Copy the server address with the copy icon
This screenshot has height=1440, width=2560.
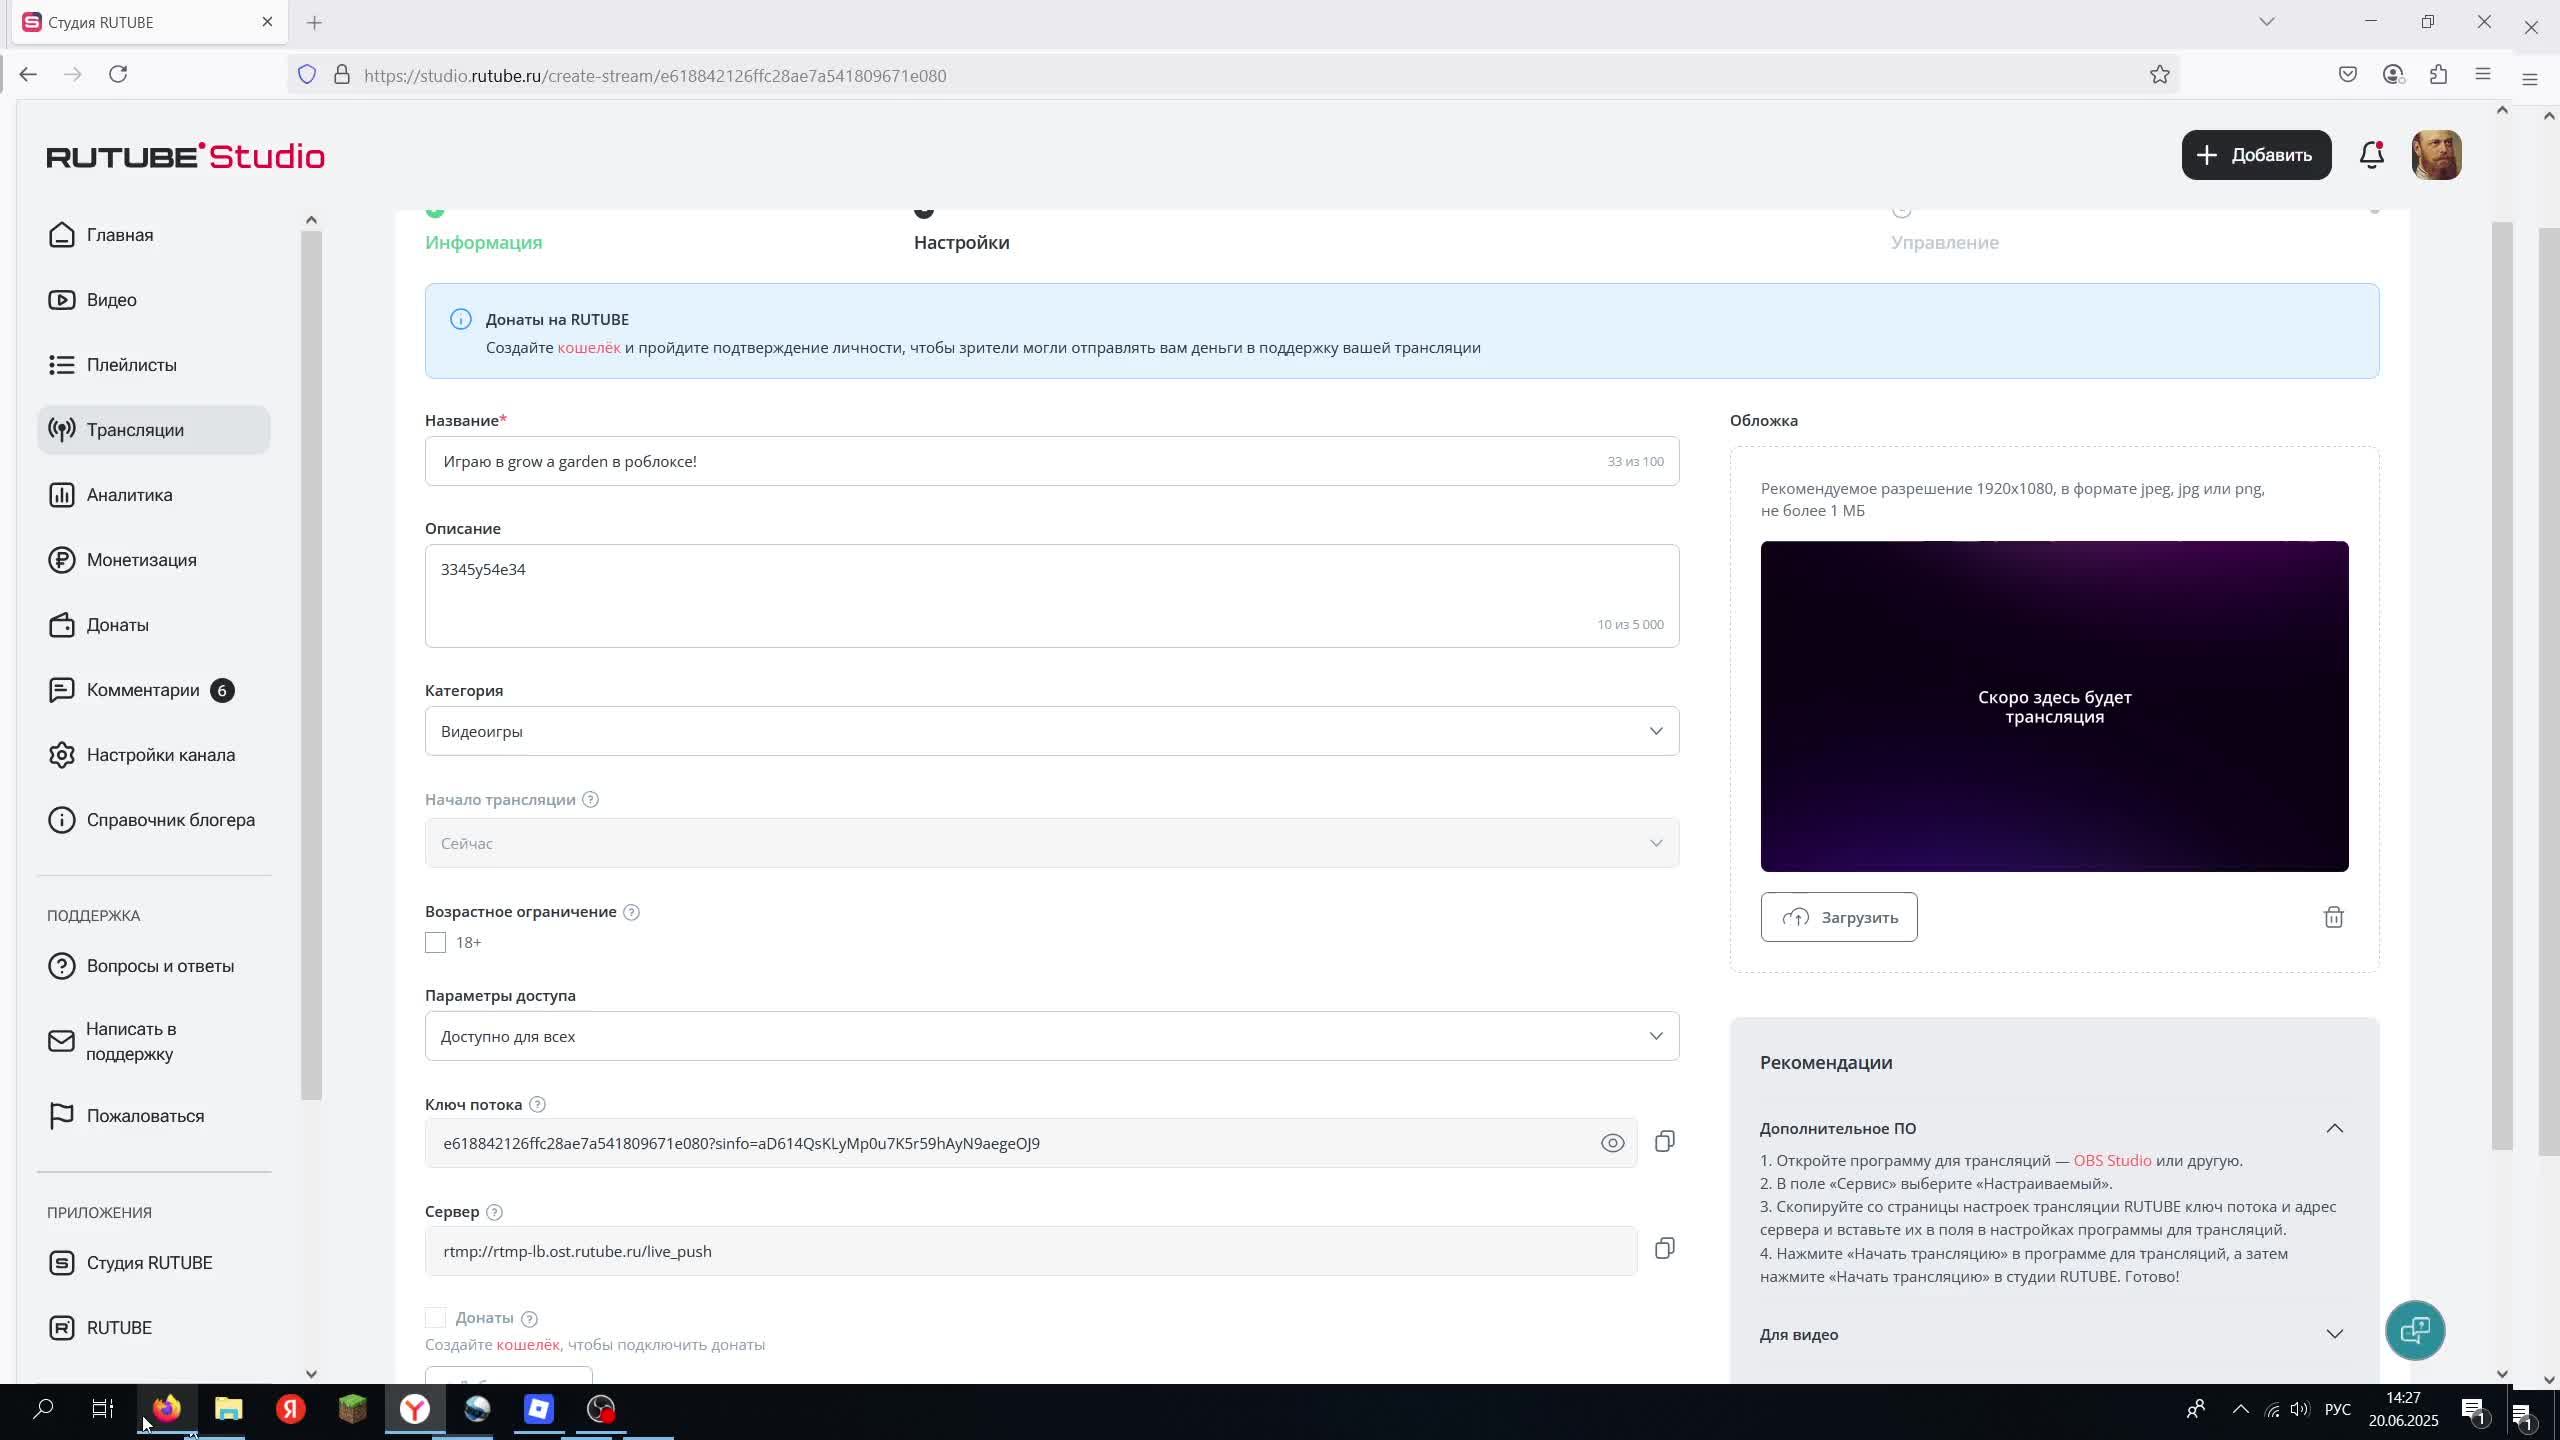pyautogui.click(x=1664, y=1249)
